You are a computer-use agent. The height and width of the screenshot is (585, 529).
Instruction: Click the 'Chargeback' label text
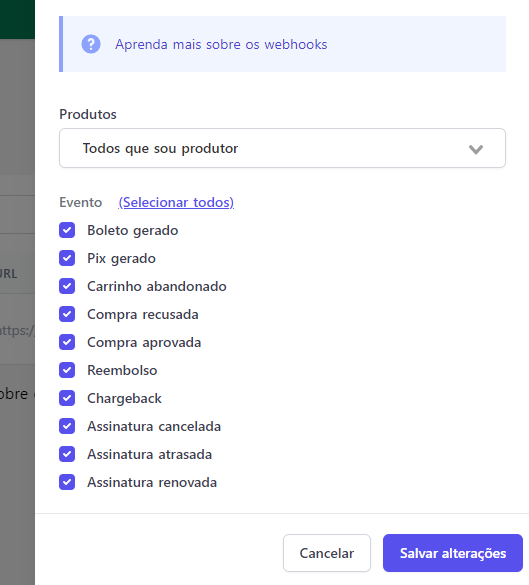click(124, 398)
